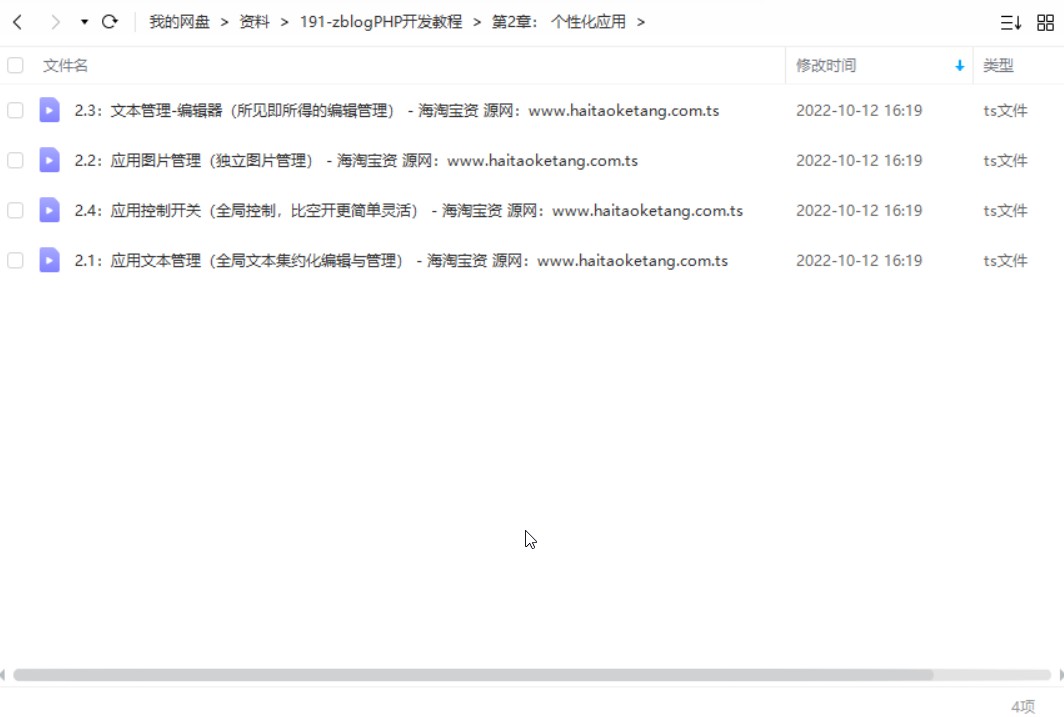Click modified time of 2.4 file row

(x=858, y=211)
